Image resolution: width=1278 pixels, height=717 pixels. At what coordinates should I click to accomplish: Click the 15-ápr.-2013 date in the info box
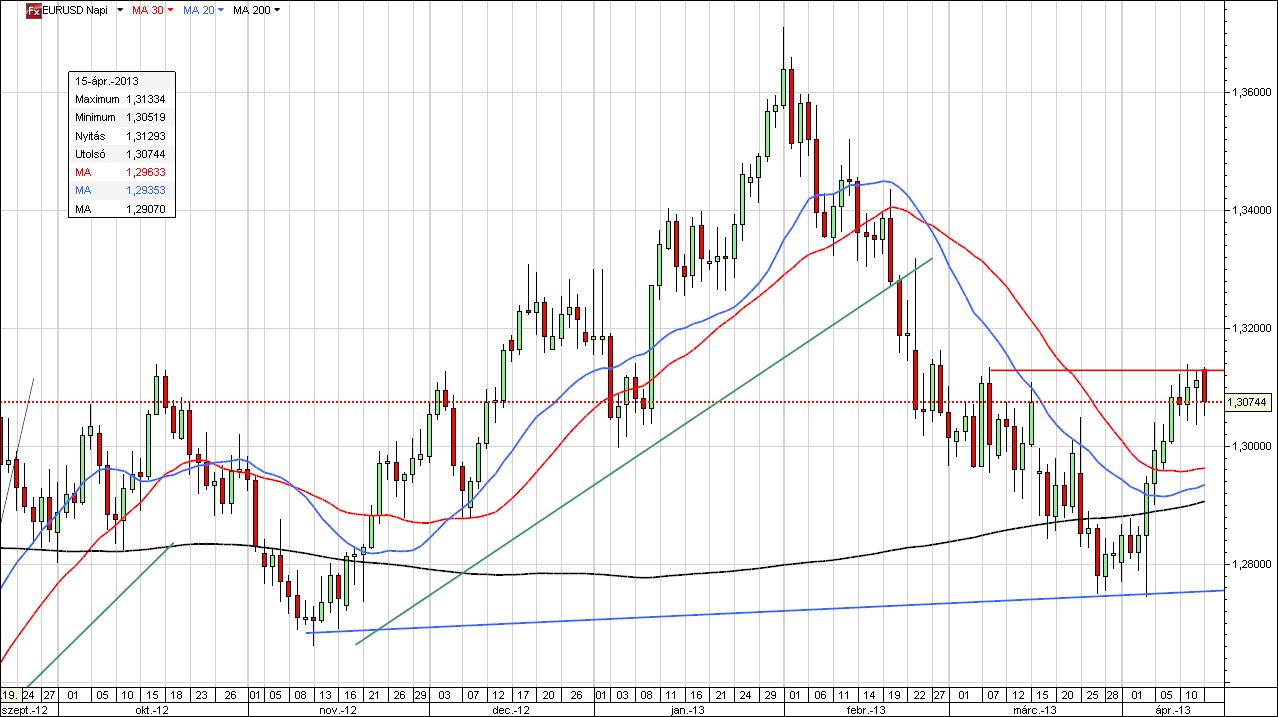click(x=107, y=81)
